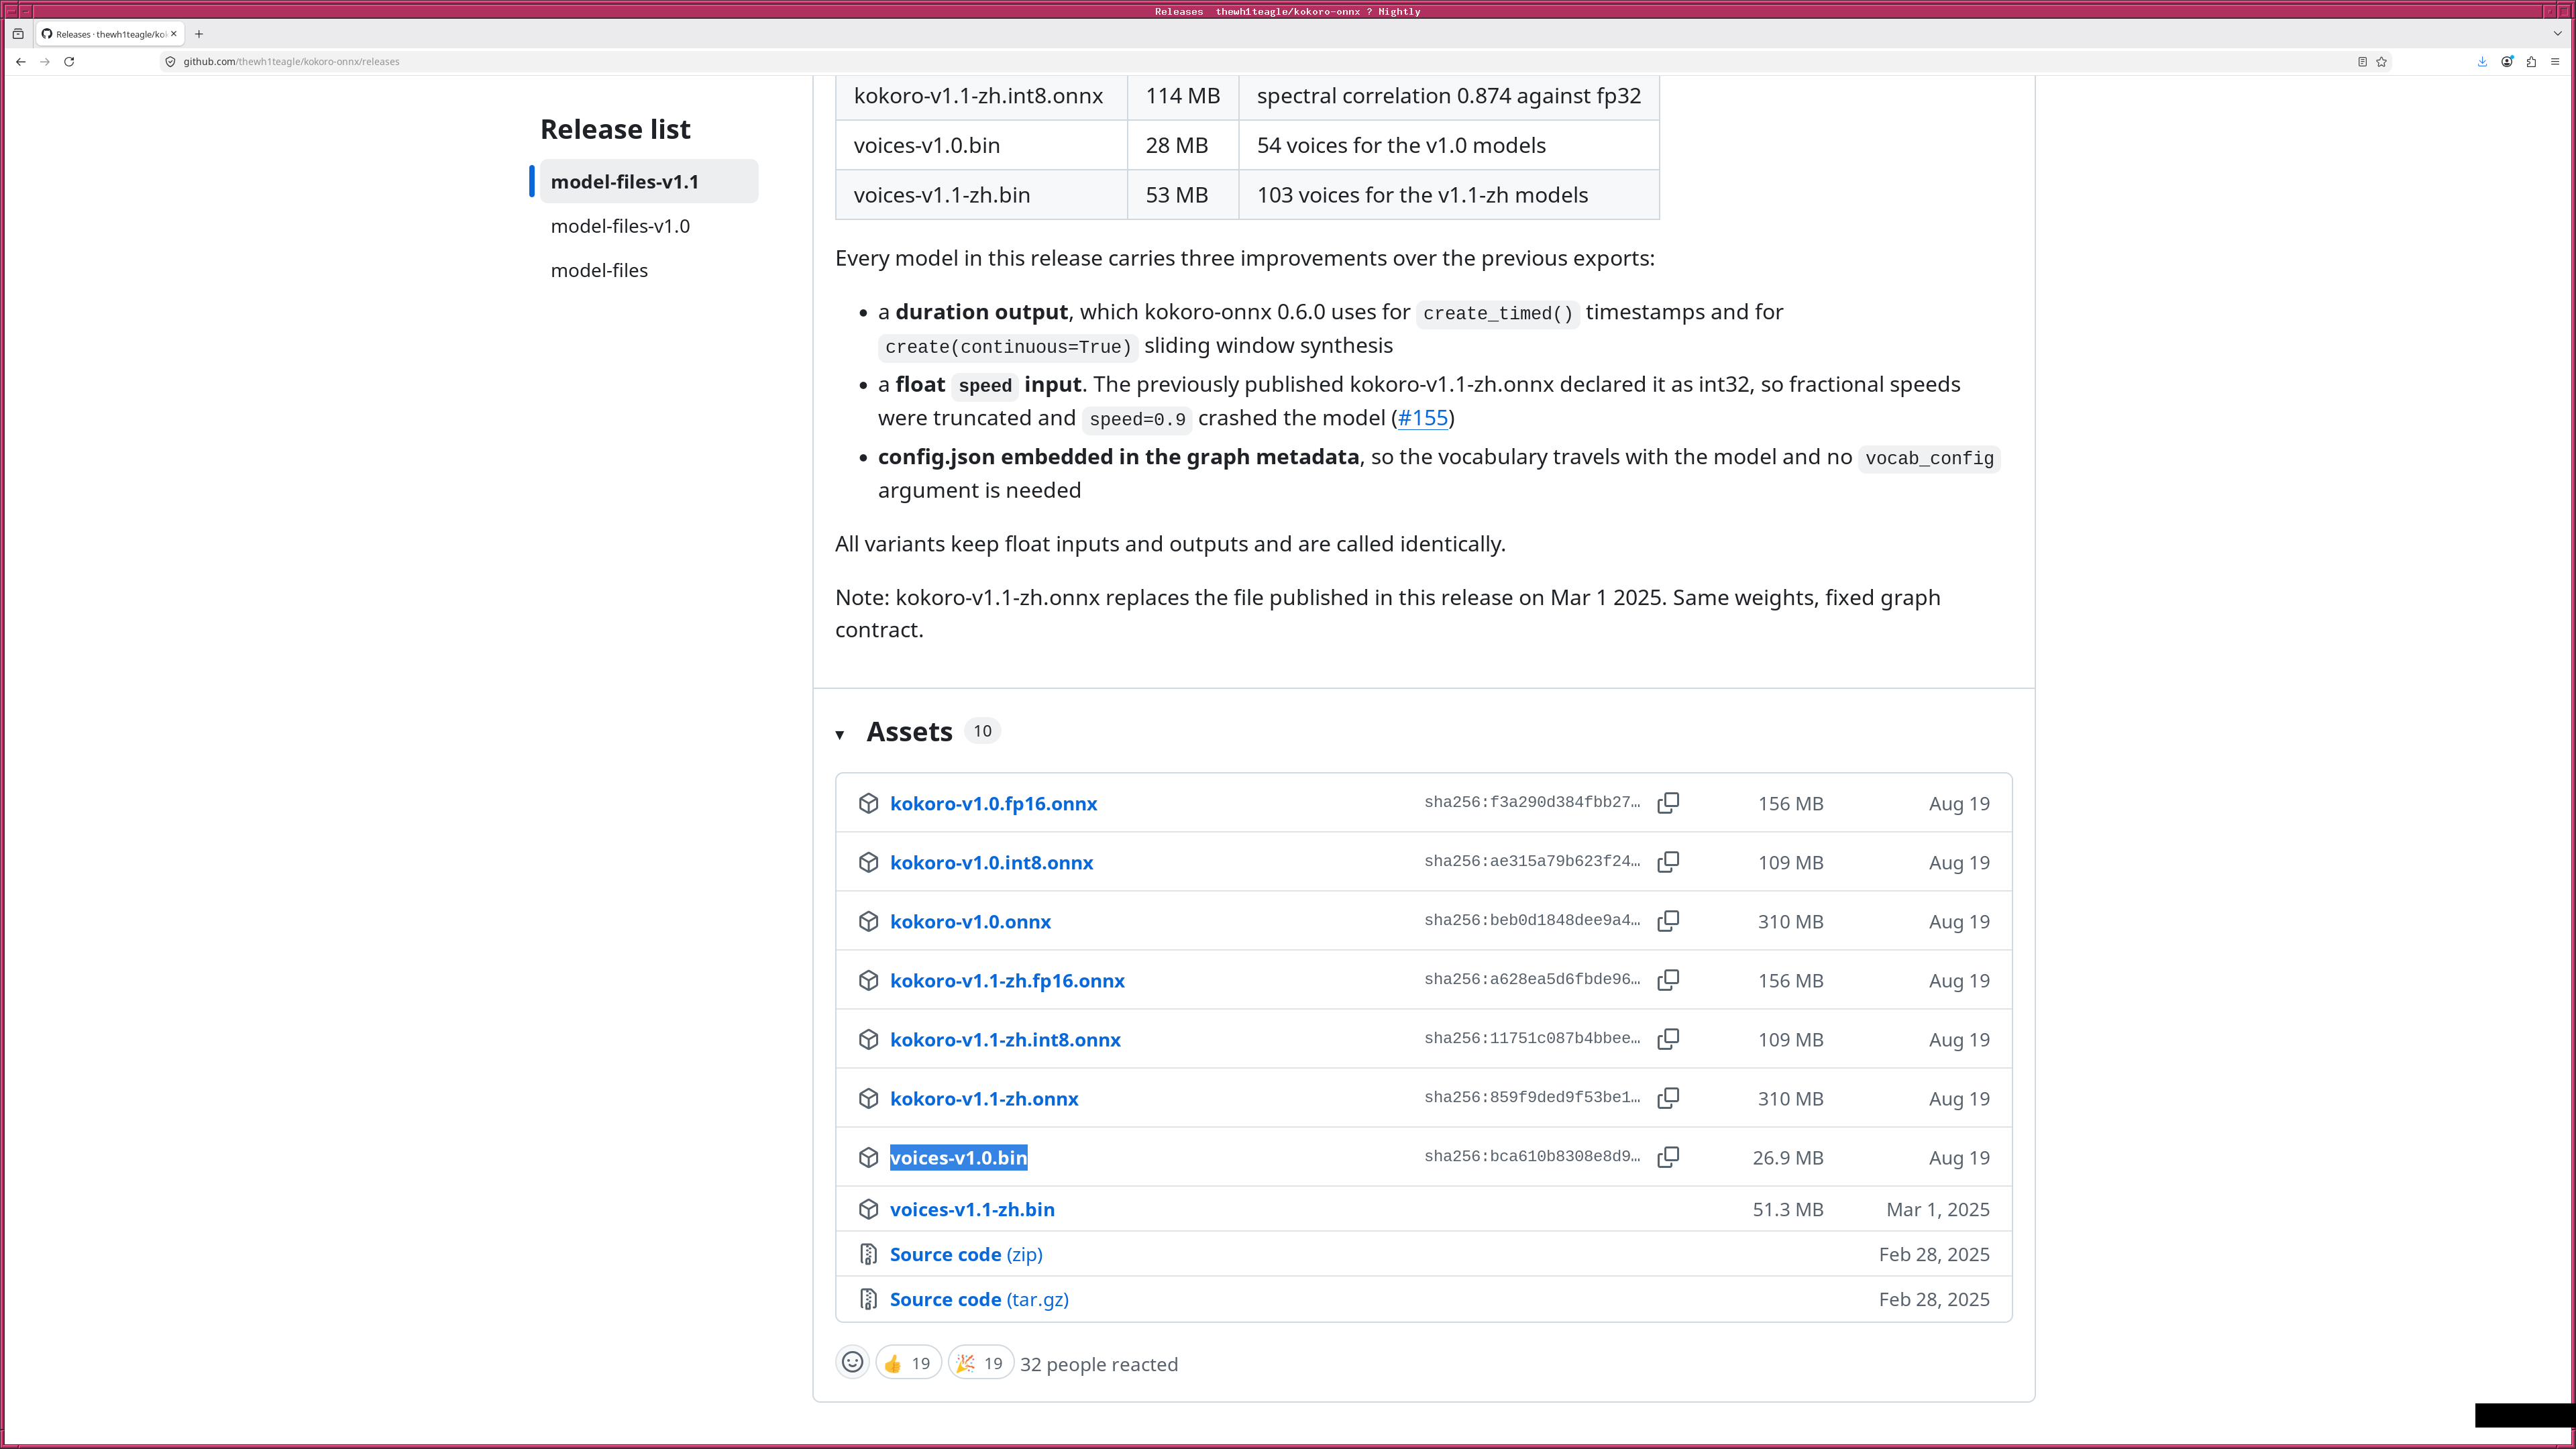Bookmark this page with star icon
2576x1449 pixels.
(2382, 62)
